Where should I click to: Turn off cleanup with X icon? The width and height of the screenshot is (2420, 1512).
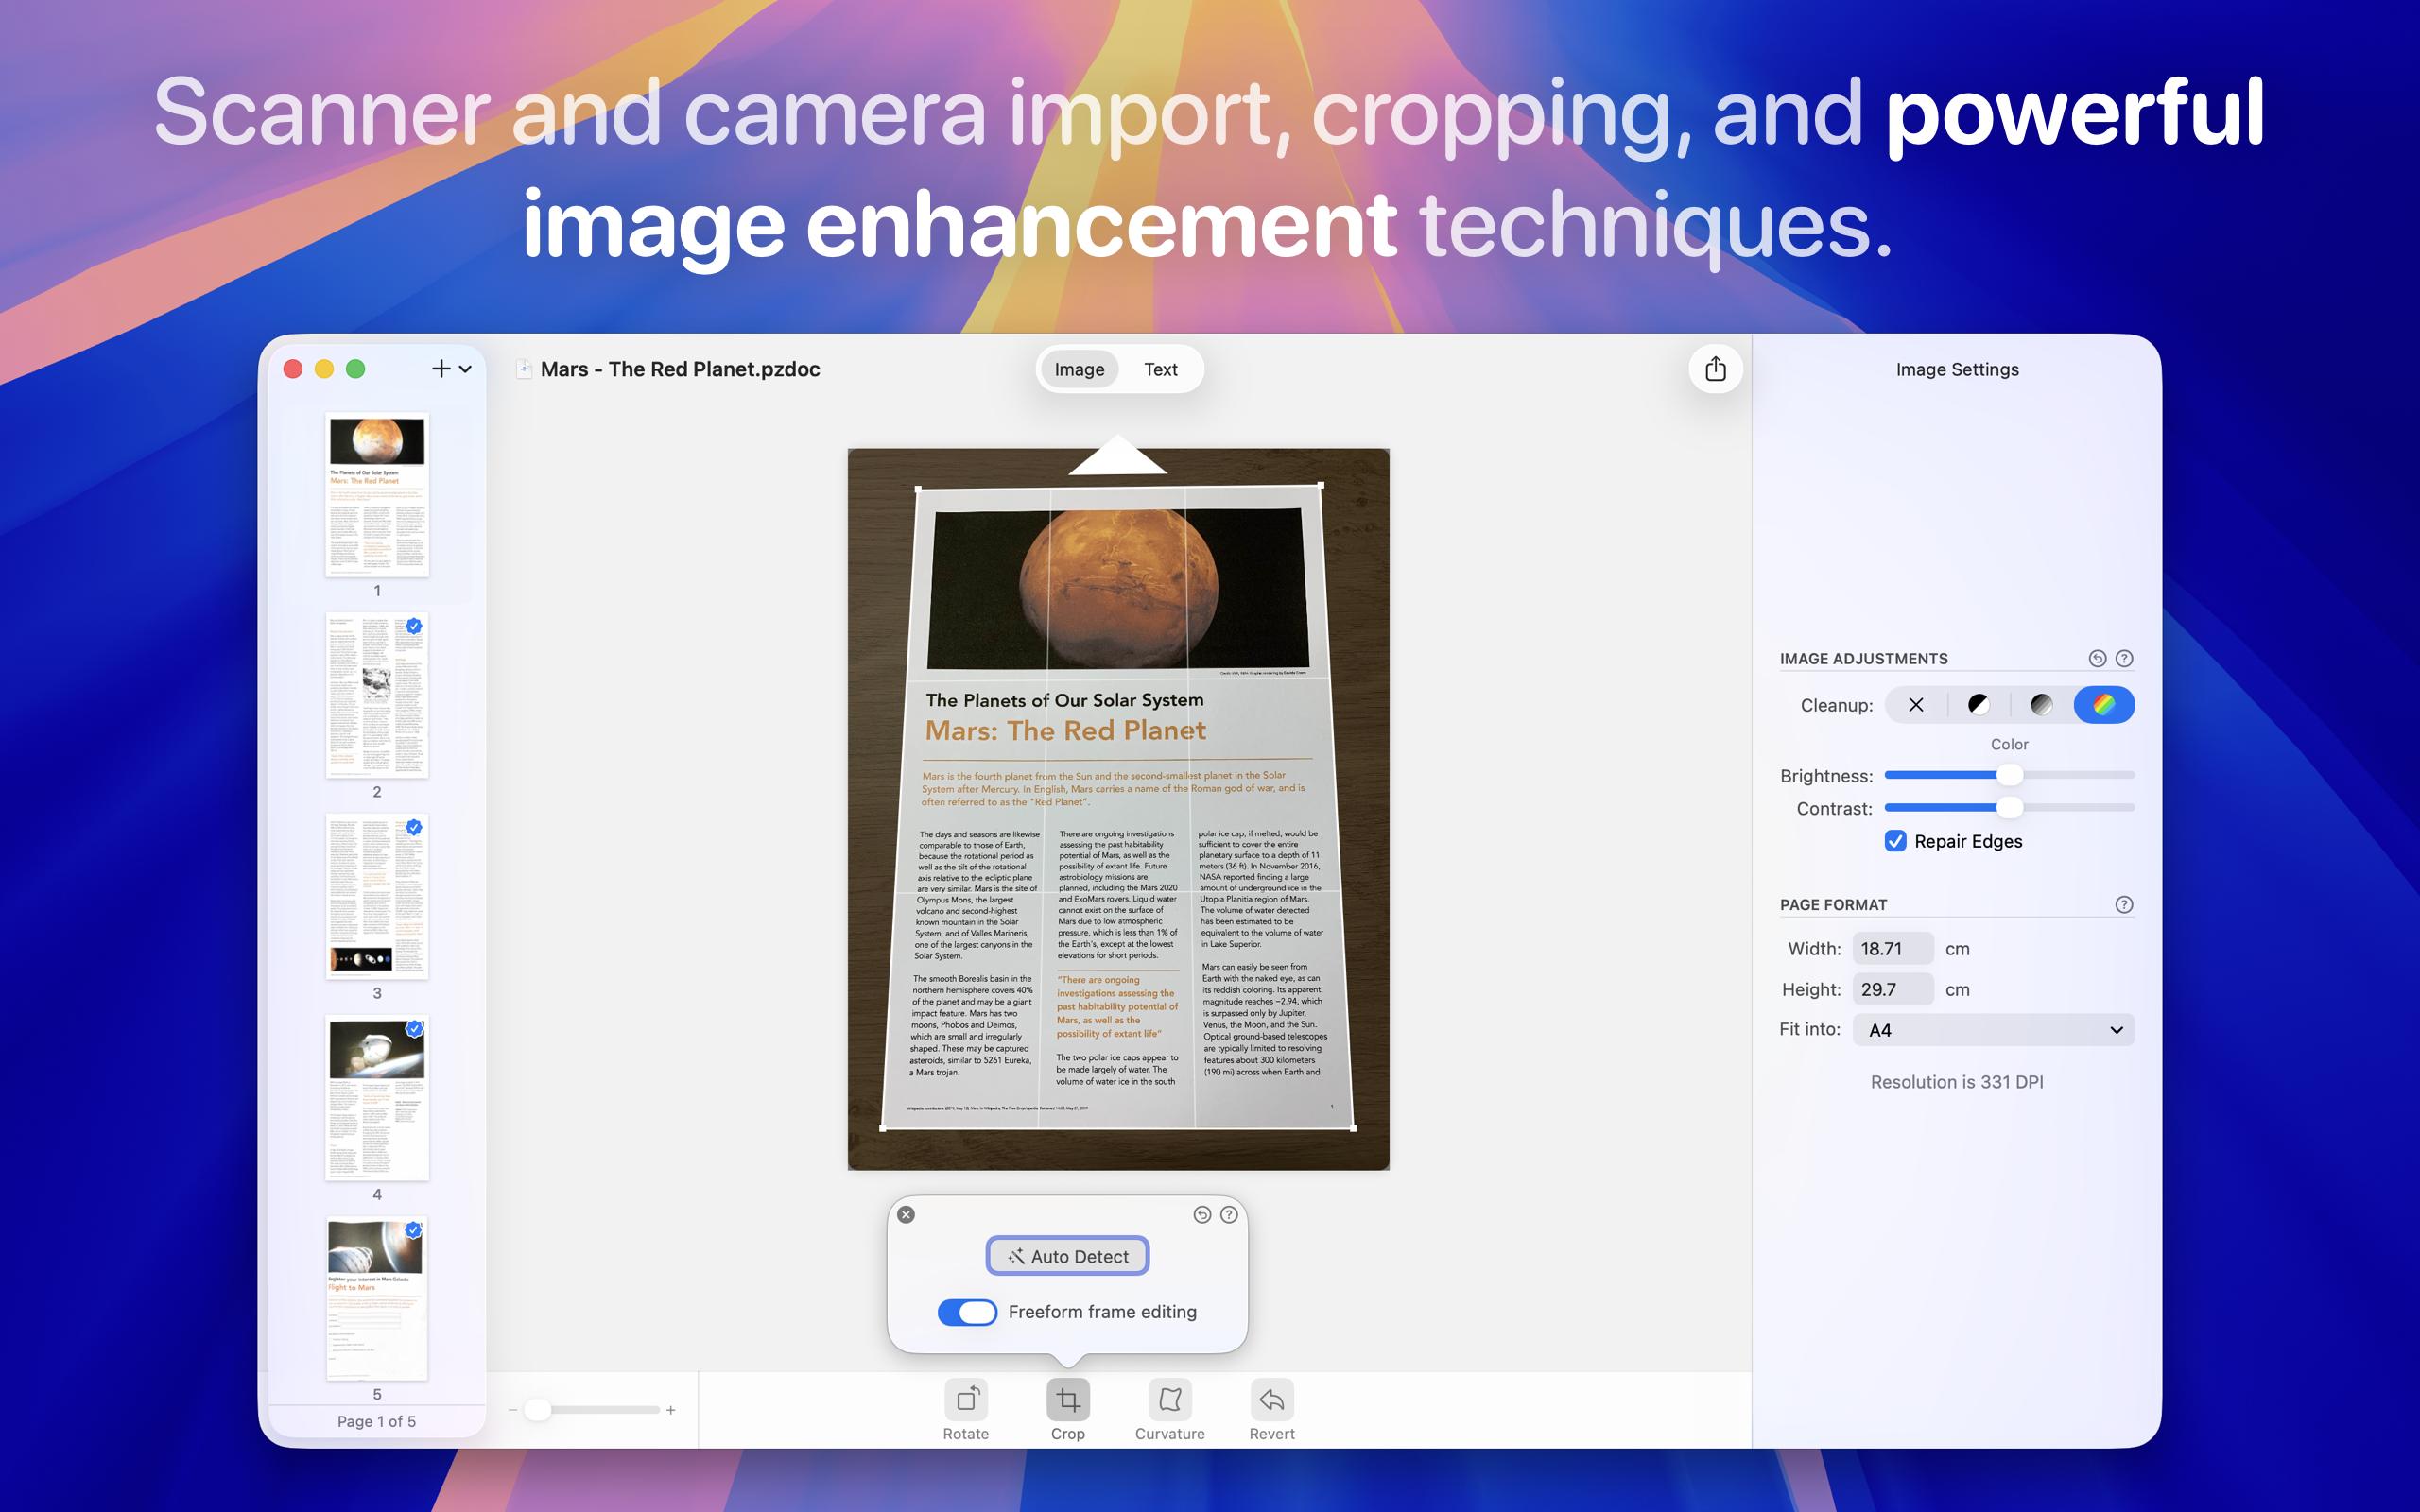coord(1915,705)
